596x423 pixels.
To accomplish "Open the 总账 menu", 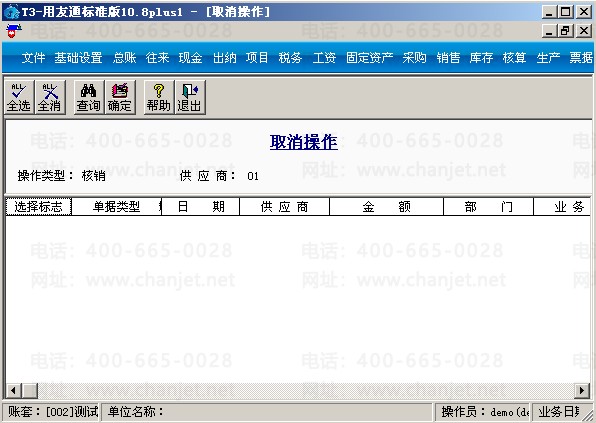I will pyautogui.click(x=124, y=58).
